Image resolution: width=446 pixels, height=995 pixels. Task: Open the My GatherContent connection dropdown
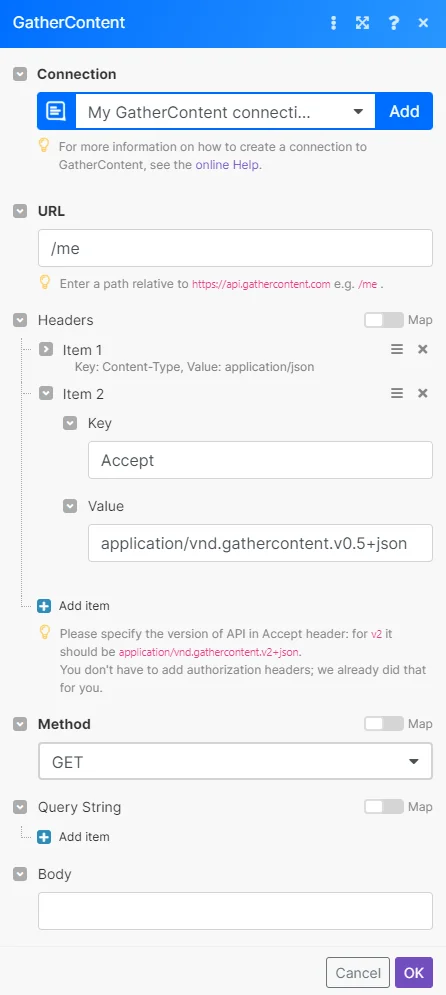[225, 112]
